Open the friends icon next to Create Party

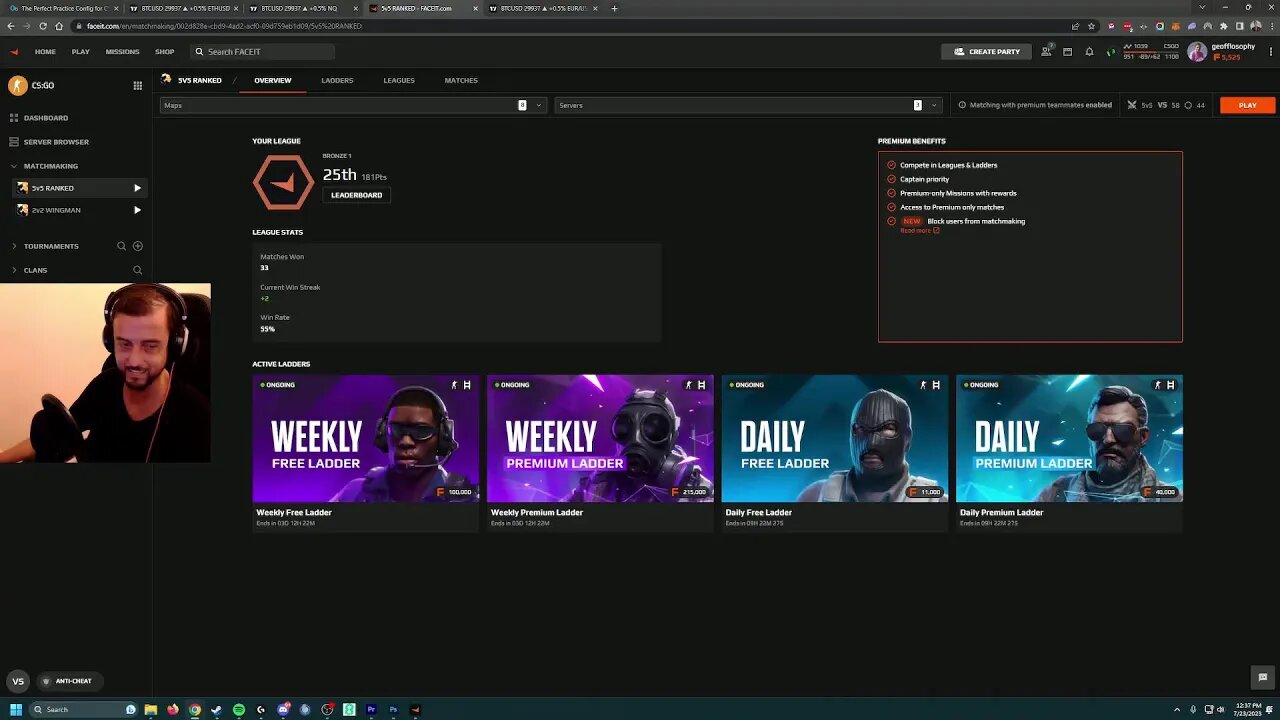click(1046, 51)
